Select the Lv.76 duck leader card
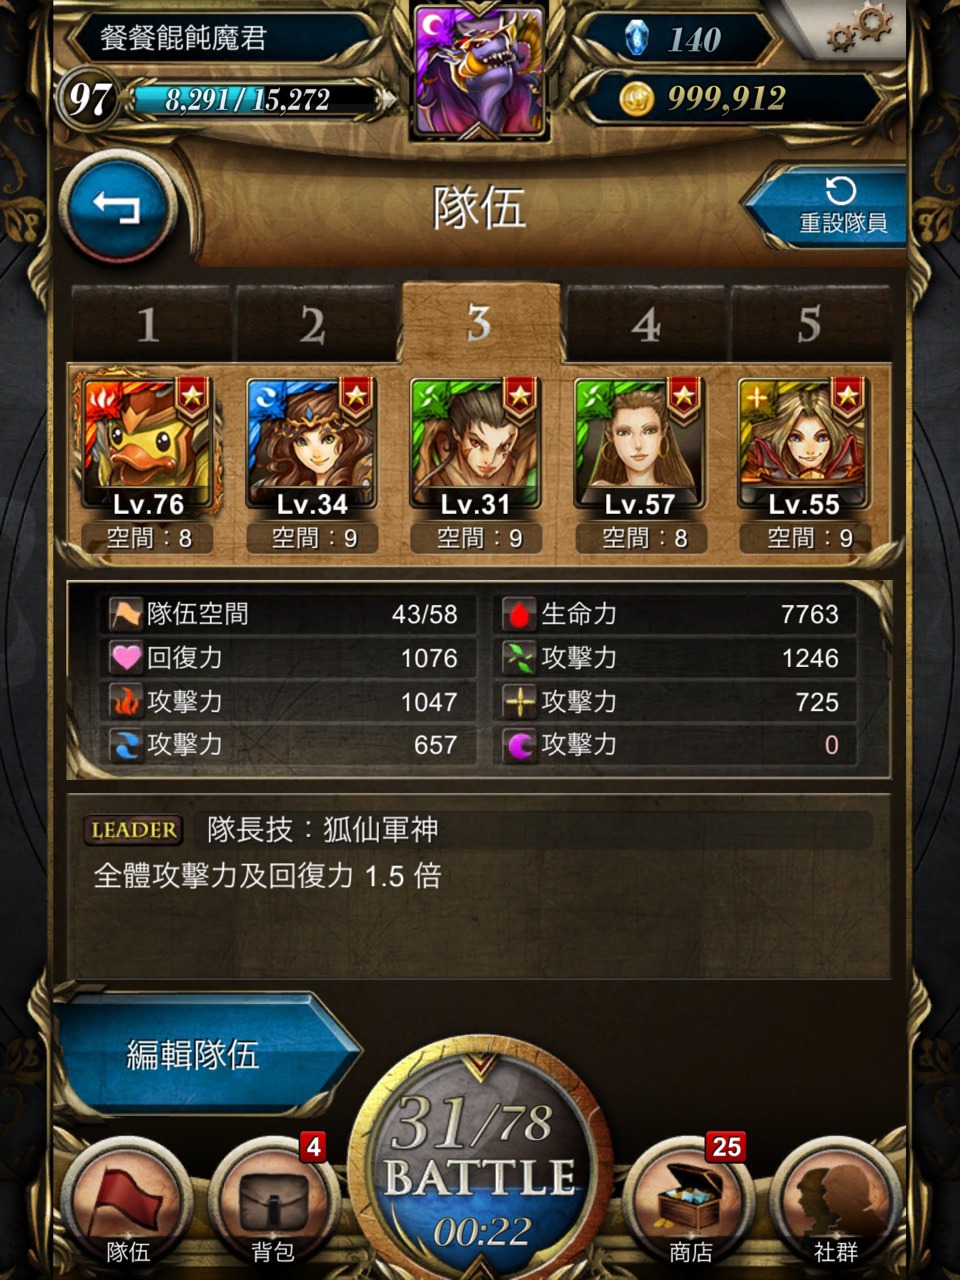This screenshot has width=960, height=1280. tap(148, 445)
